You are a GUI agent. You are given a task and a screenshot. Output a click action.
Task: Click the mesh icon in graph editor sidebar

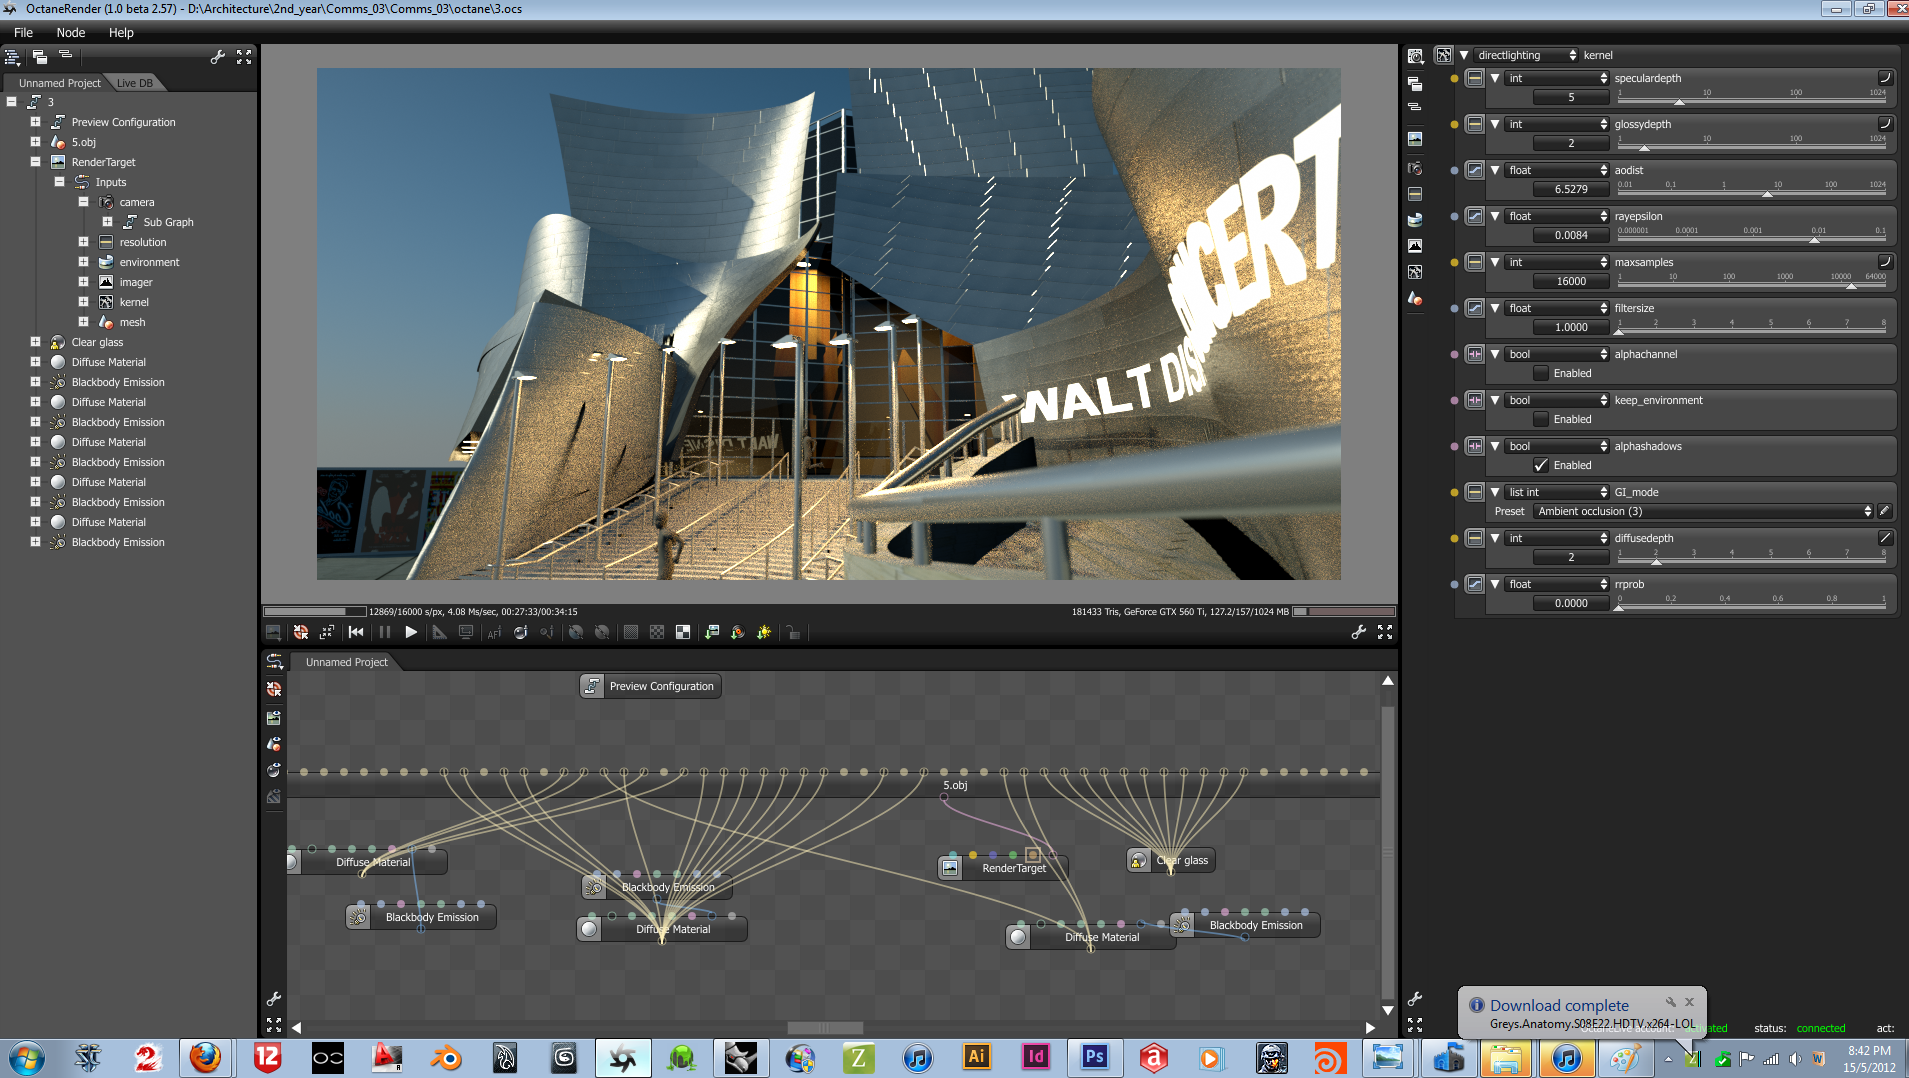(x=274, y=744)
